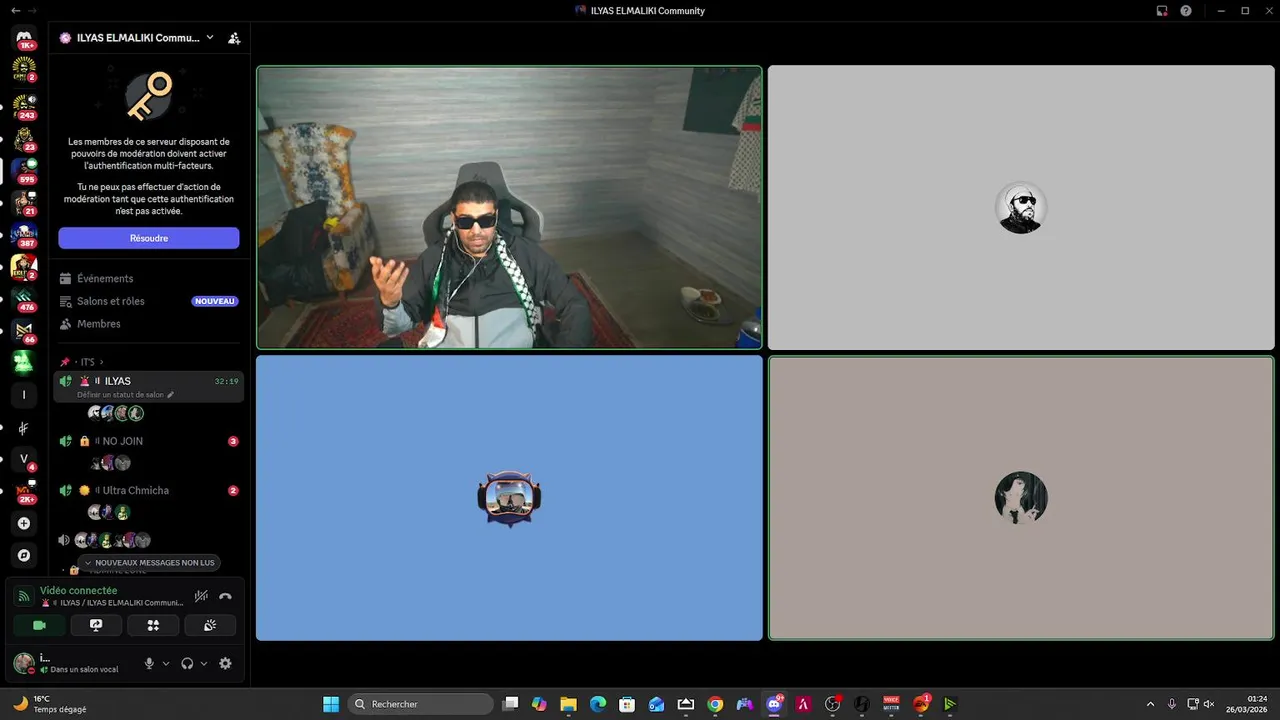Open the server badged 387
Screen dimensions: 1280x720
[x=25, y=234]
